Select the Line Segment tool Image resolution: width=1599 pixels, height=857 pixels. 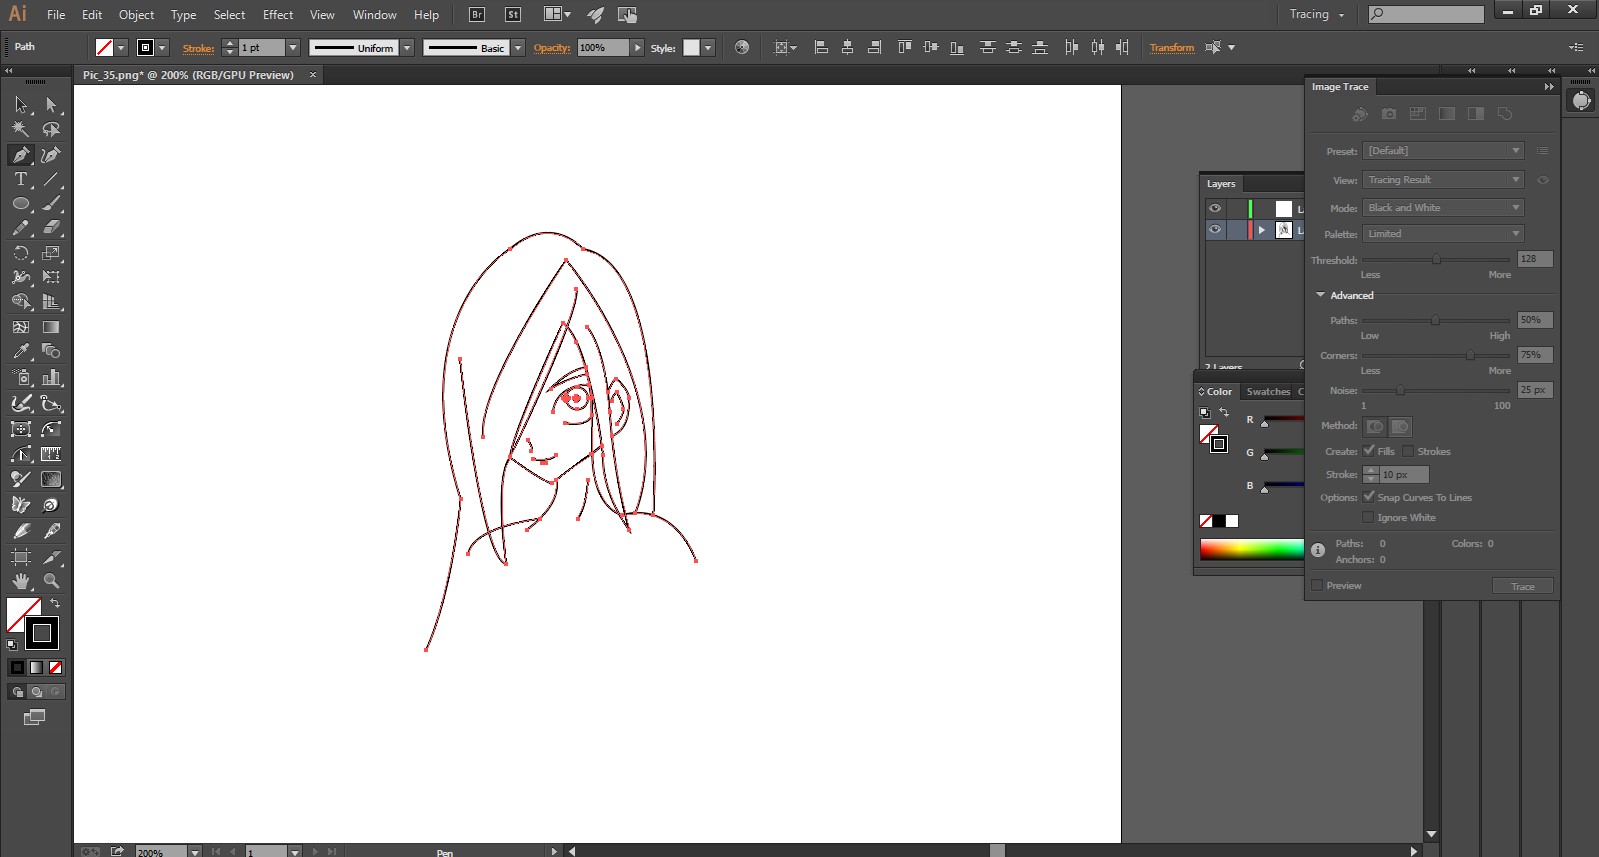tap(51, 179)
